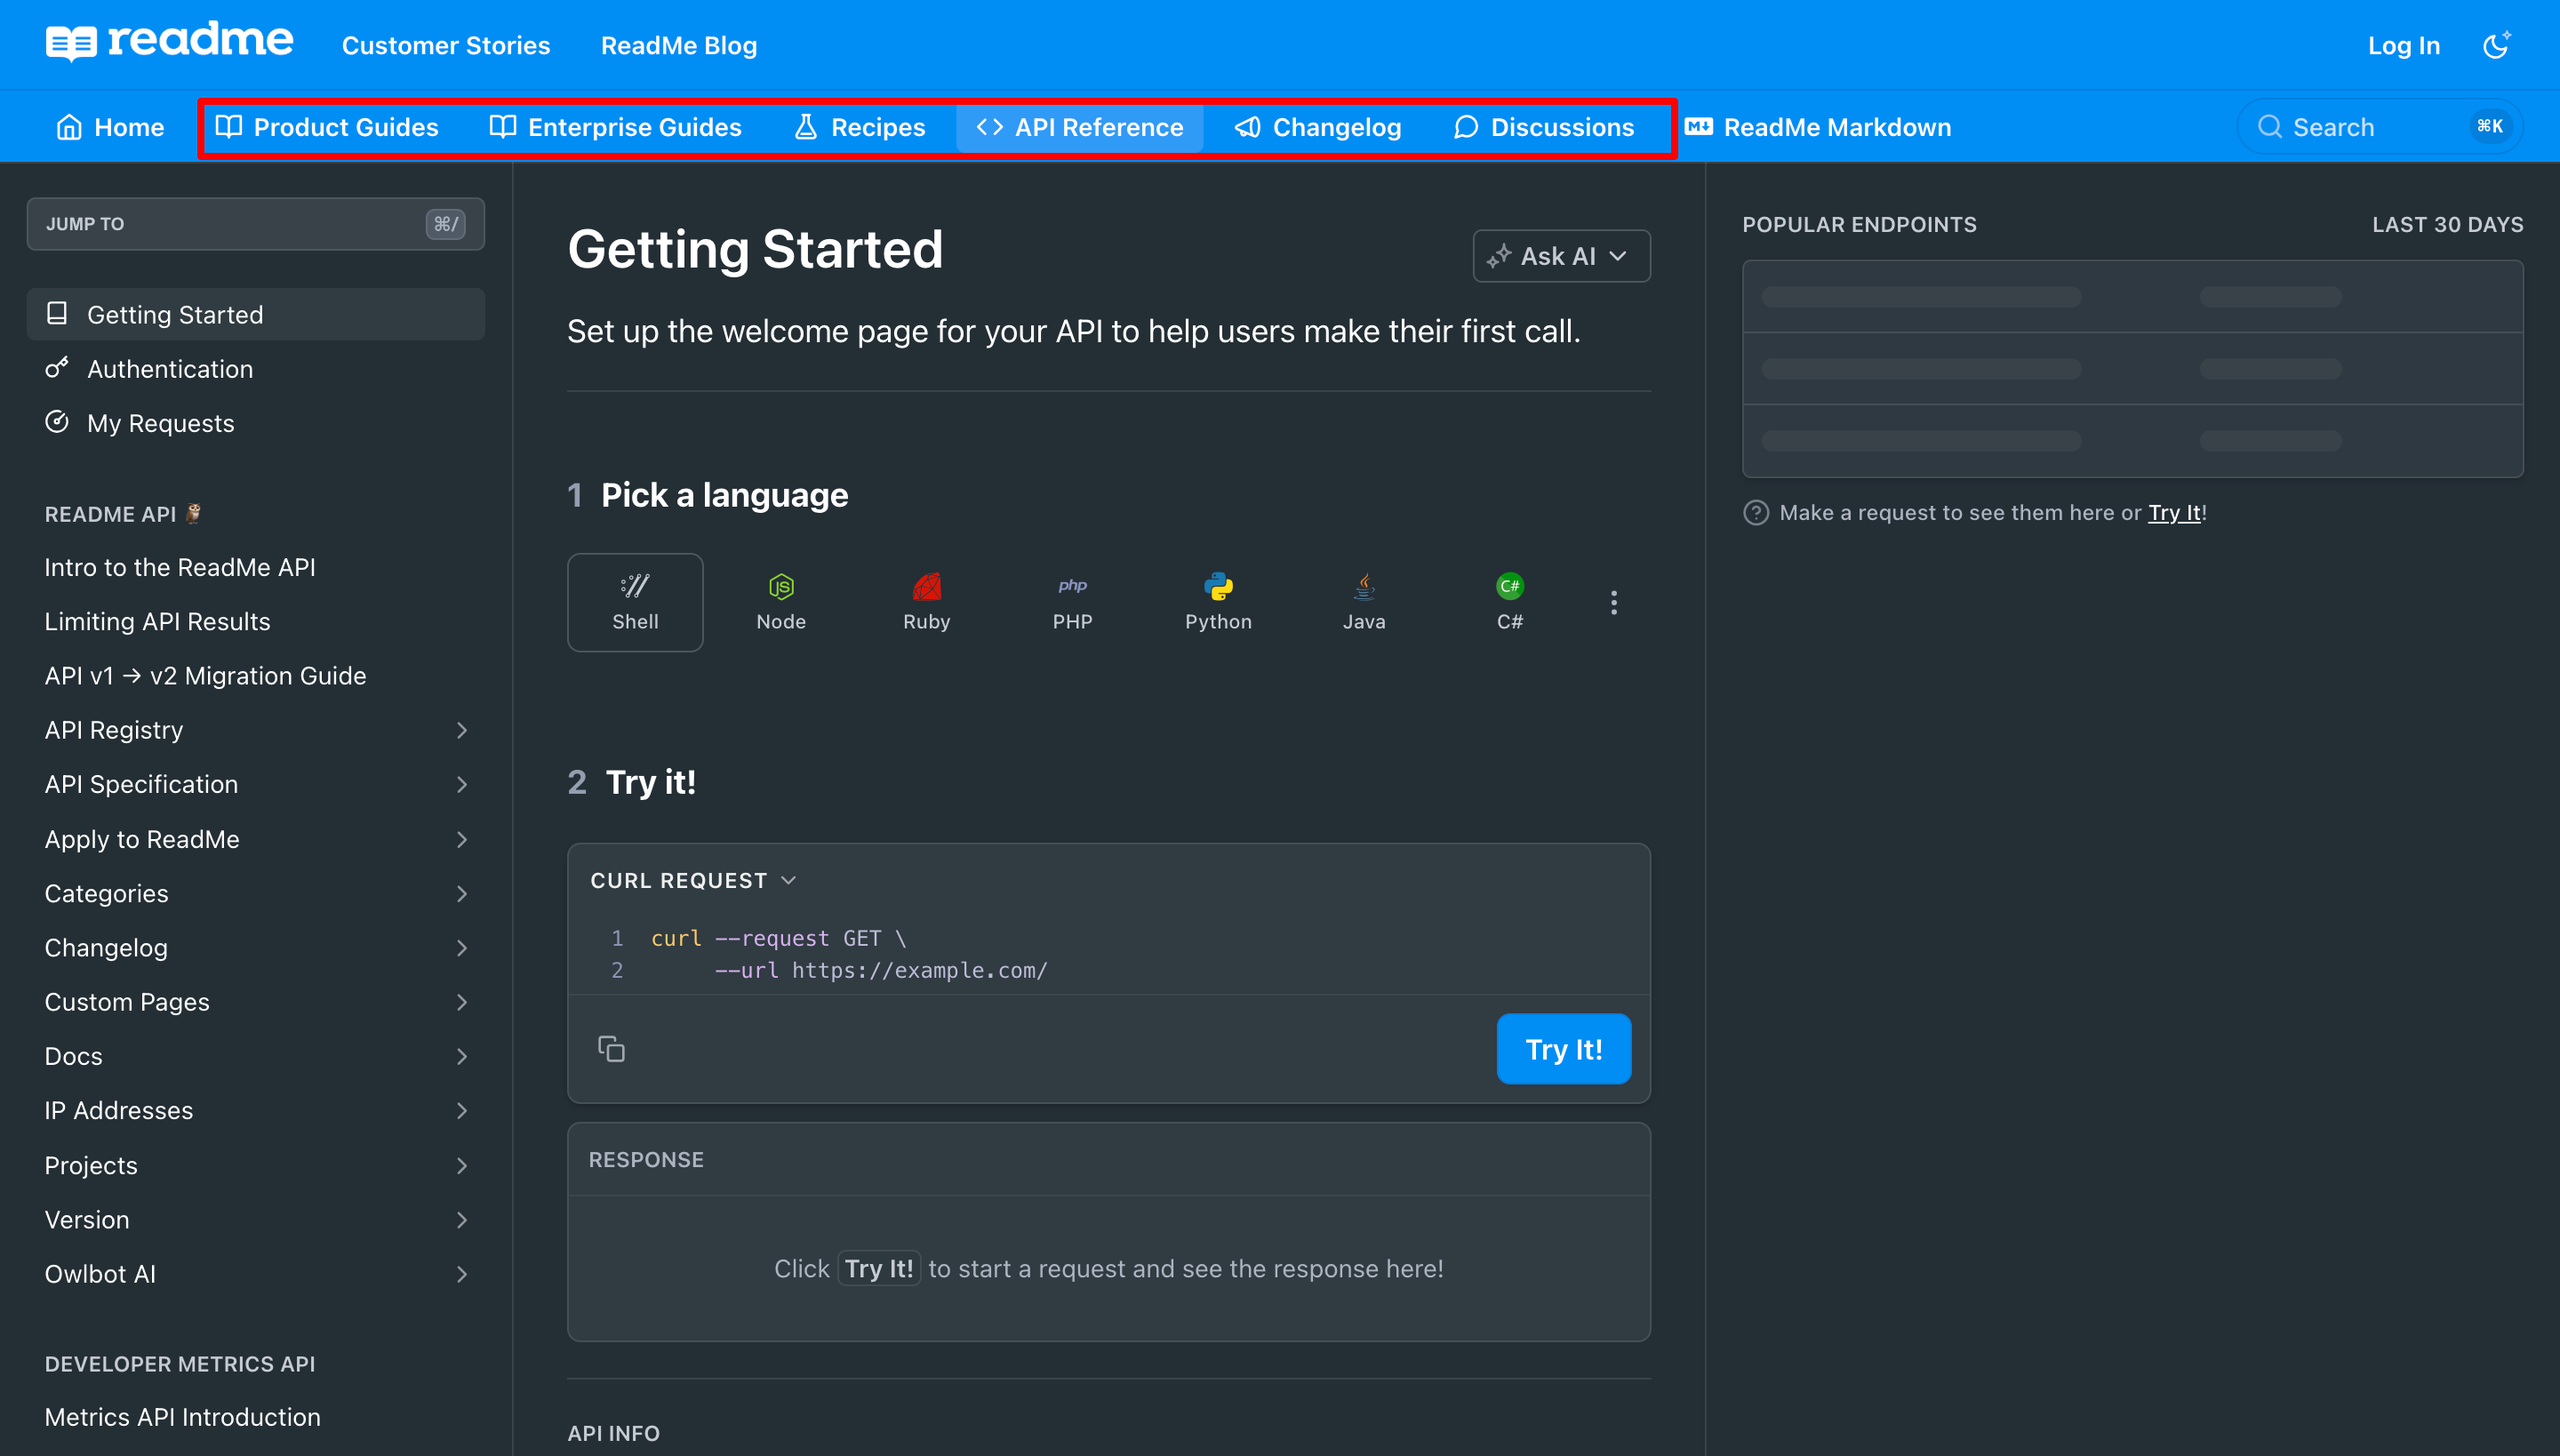Select the PHP language icon
The width and height of the screenshot is (2560, 1456).
[1072, 602]
